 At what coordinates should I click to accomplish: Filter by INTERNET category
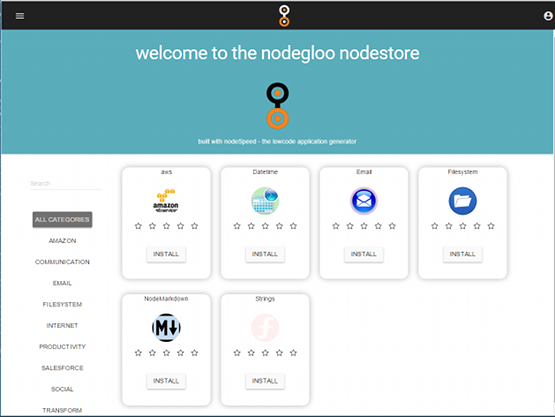(62, 326)
